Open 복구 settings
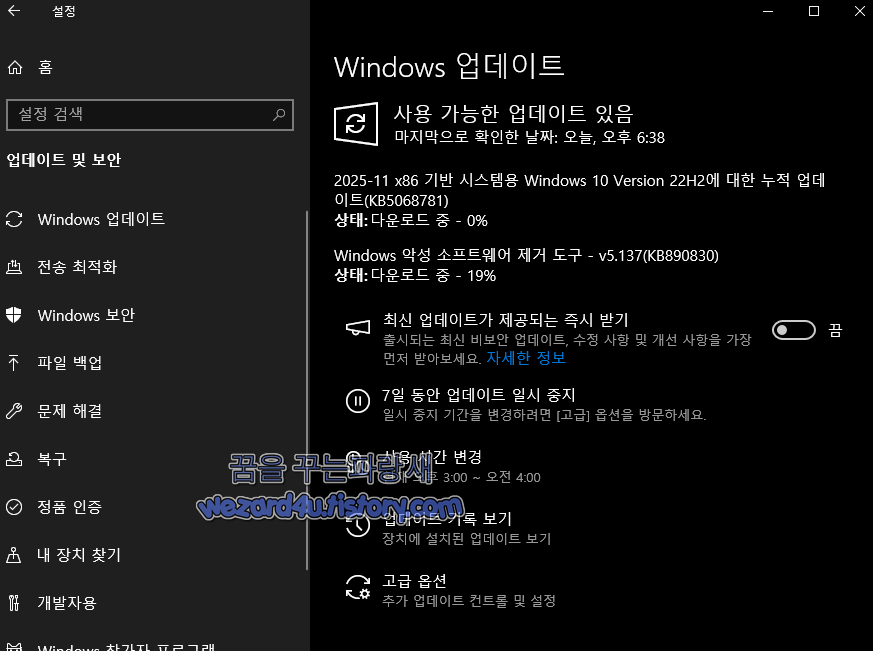873x651 pixels. (x=52, y=459)
